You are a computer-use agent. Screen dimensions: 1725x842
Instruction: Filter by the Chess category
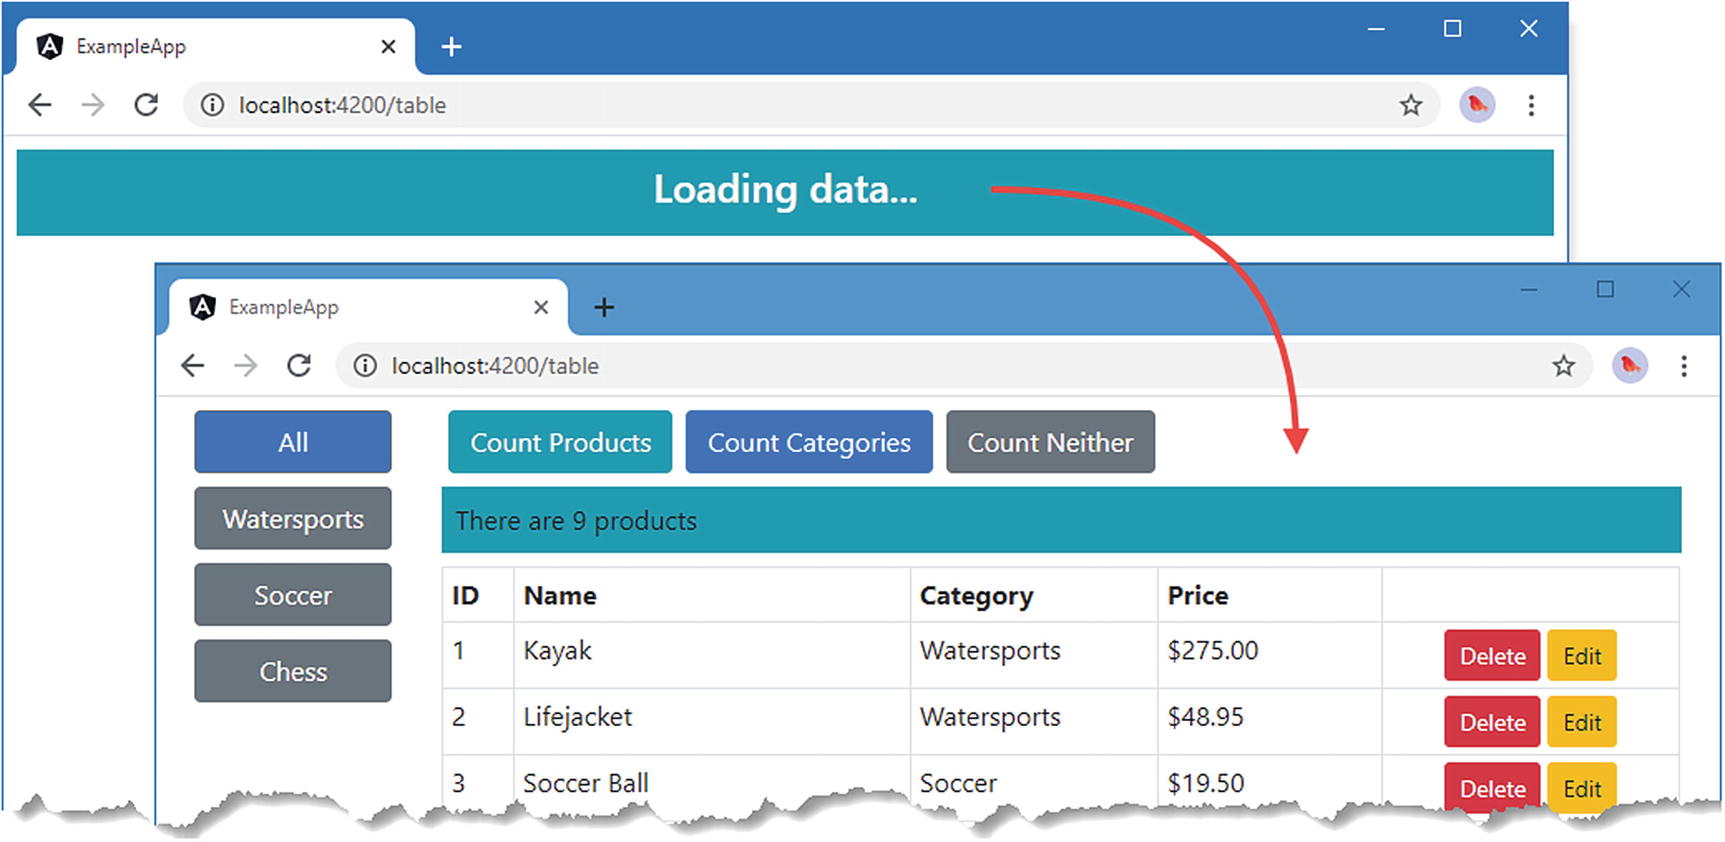[293, 671]
